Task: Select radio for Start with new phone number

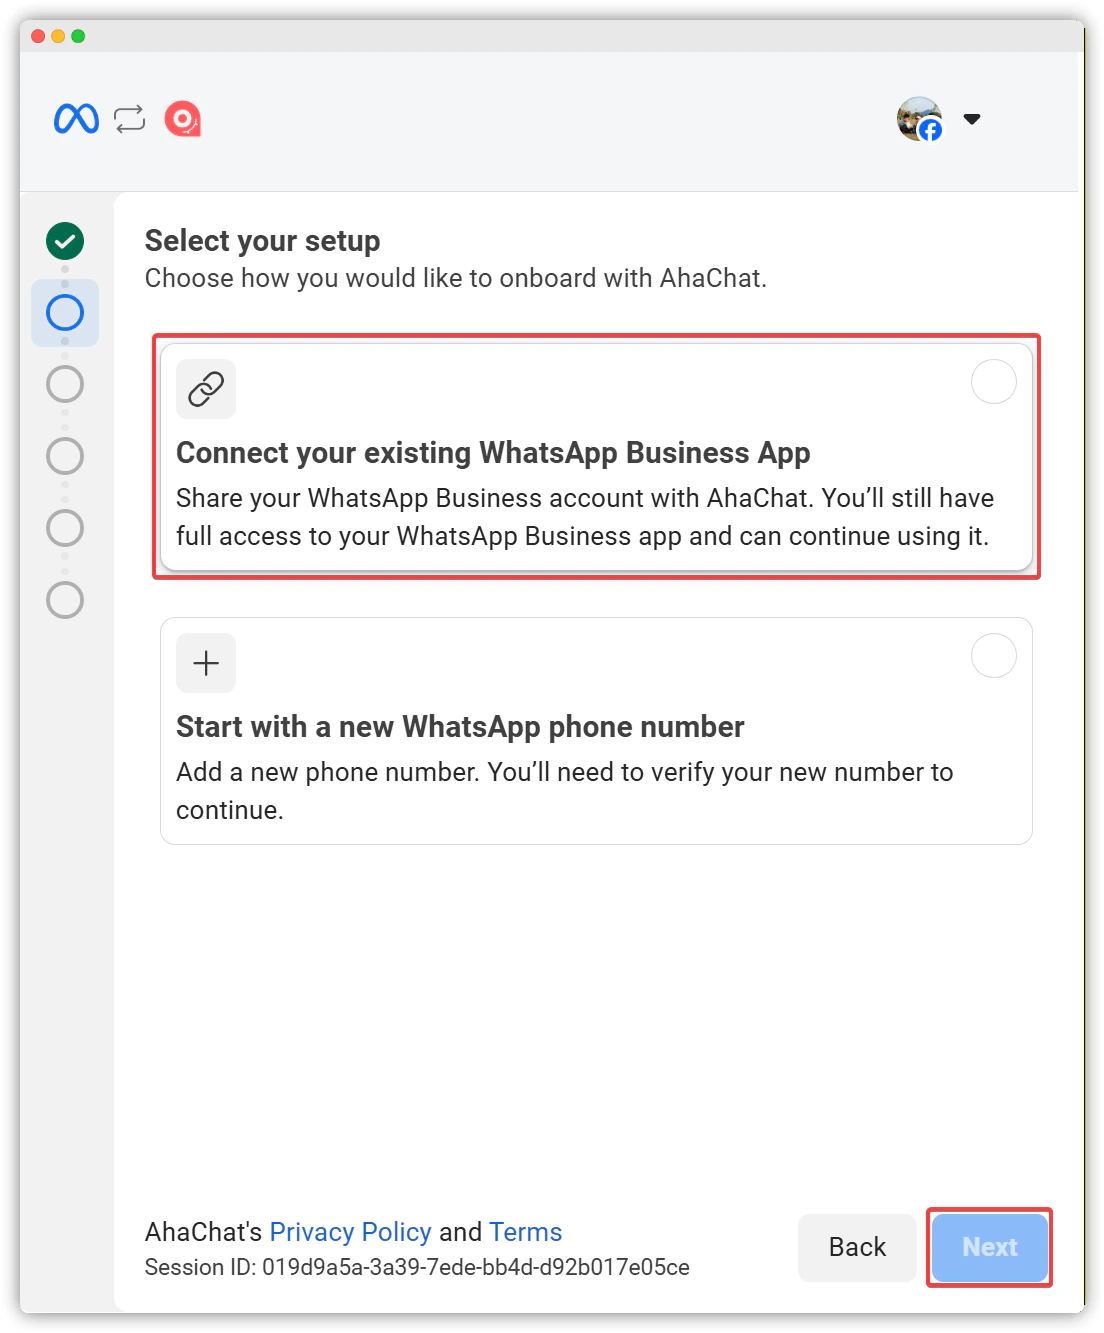Action: [994, 656]
